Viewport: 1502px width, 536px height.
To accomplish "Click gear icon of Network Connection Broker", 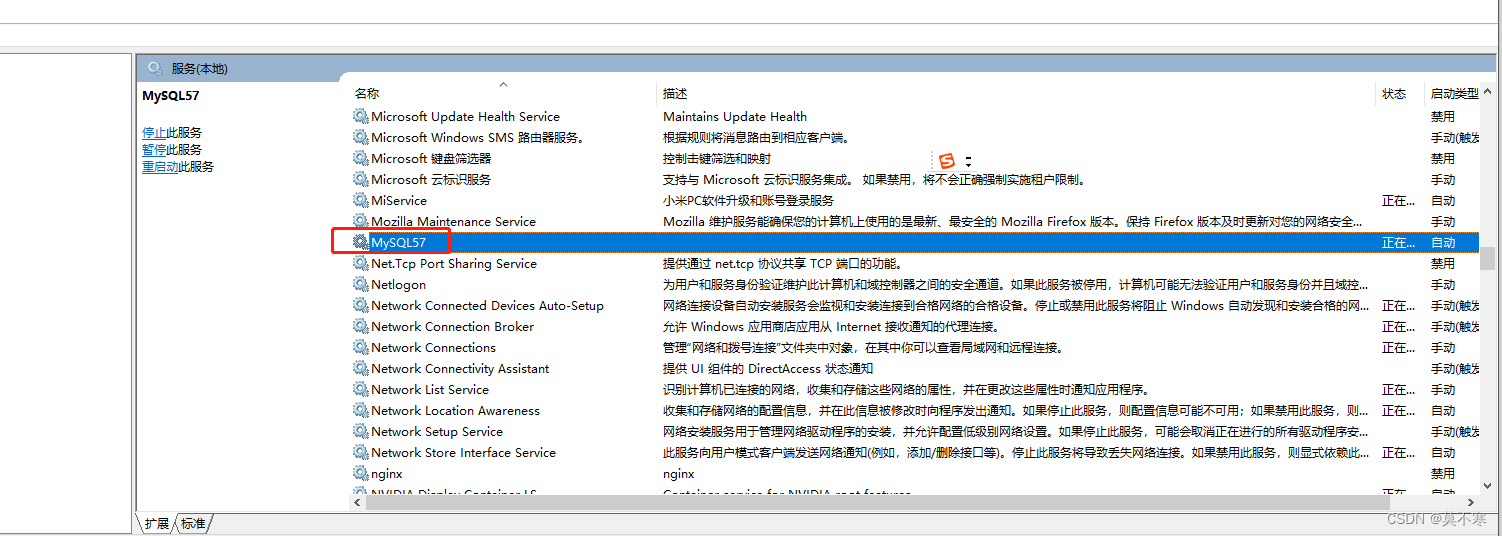I will pos(361,326).
